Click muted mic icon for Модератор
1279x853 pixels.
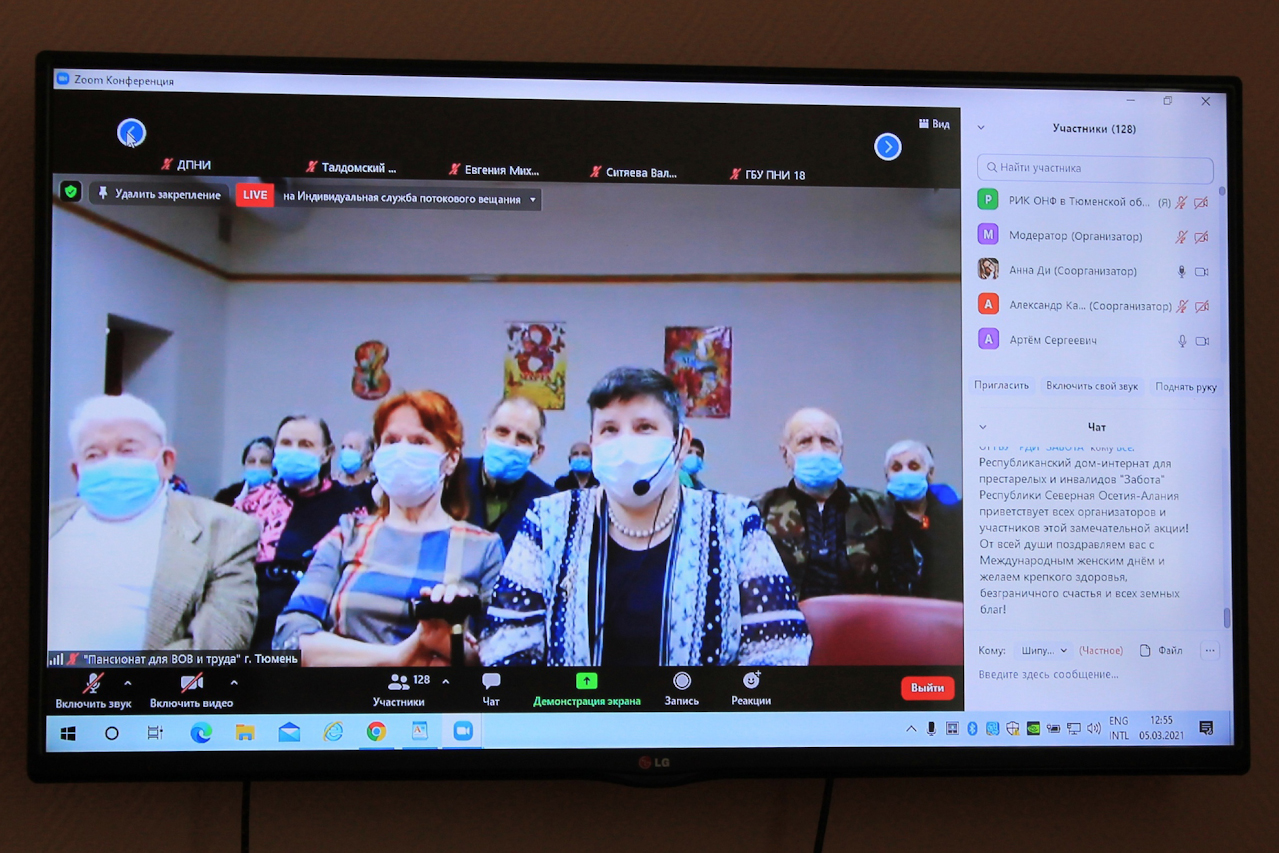pos(1181,237)
